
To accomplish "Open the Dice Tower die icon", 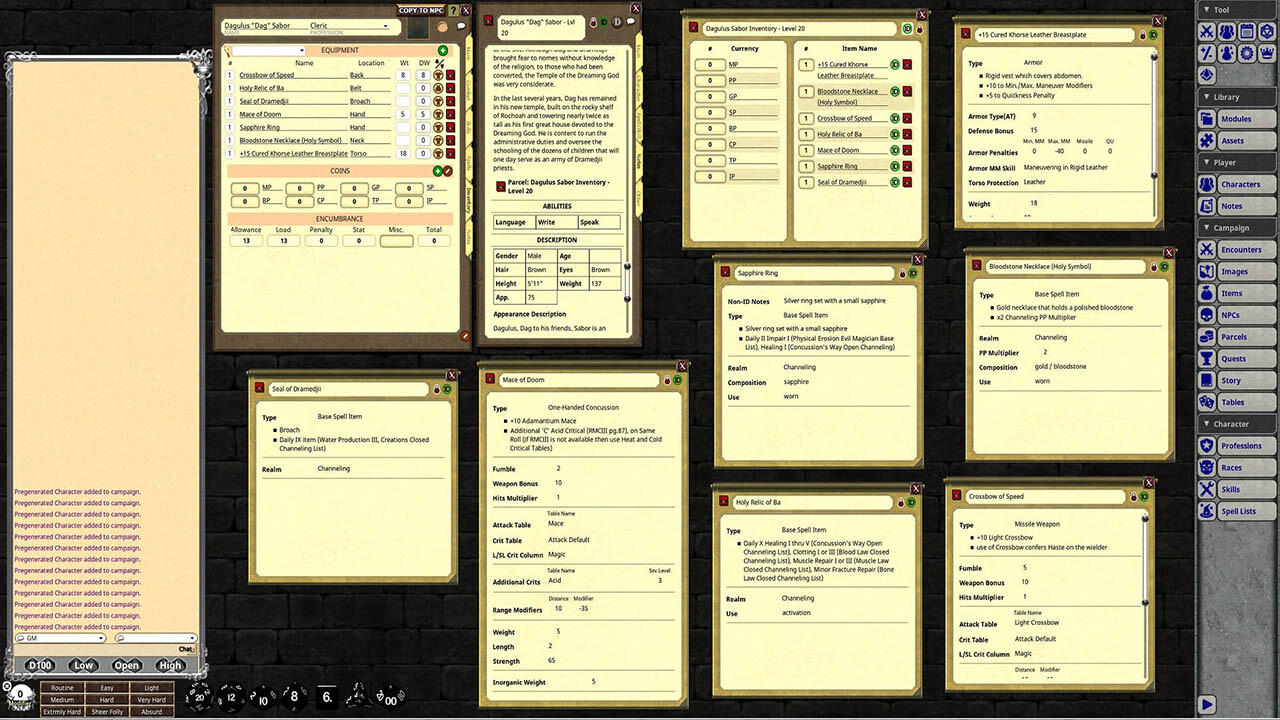I will 1268,31.
